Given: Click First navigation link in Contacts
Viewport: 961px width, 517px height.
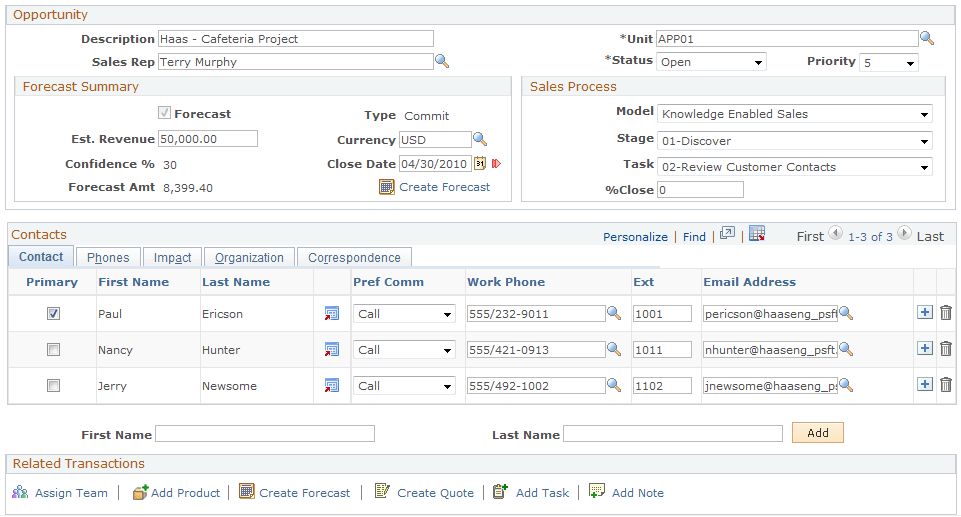Looking at the screenshot, I should pyautogui.click(x=810, y=236).
